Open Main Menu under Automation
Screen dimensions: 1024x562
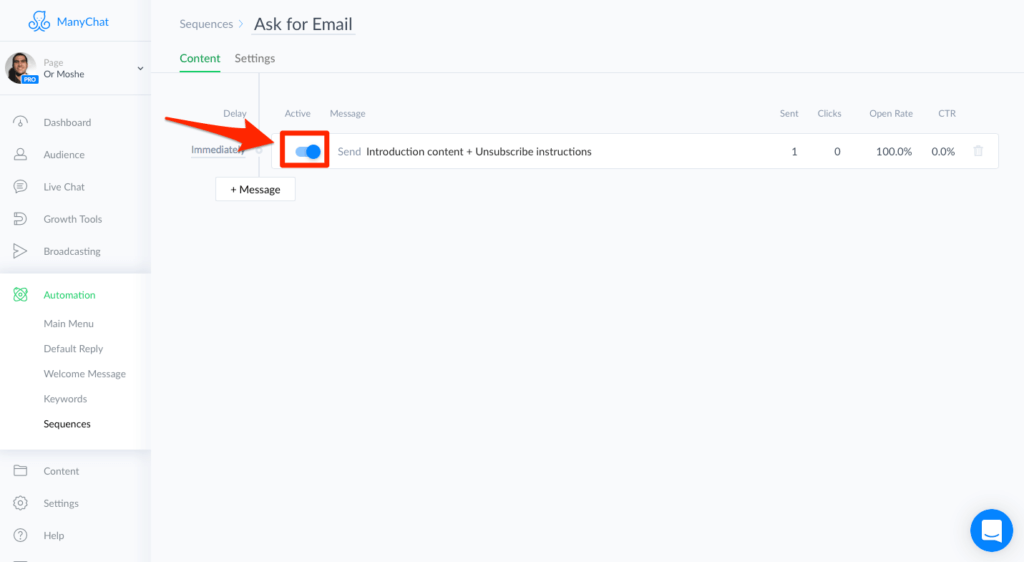click(x=69, y=324)
